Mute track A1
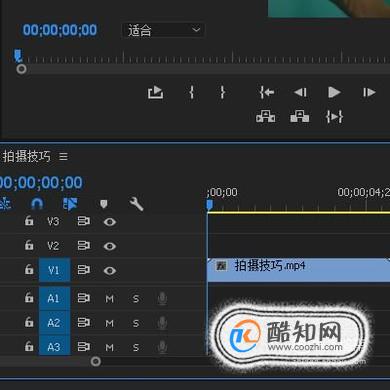 (109, 299)
